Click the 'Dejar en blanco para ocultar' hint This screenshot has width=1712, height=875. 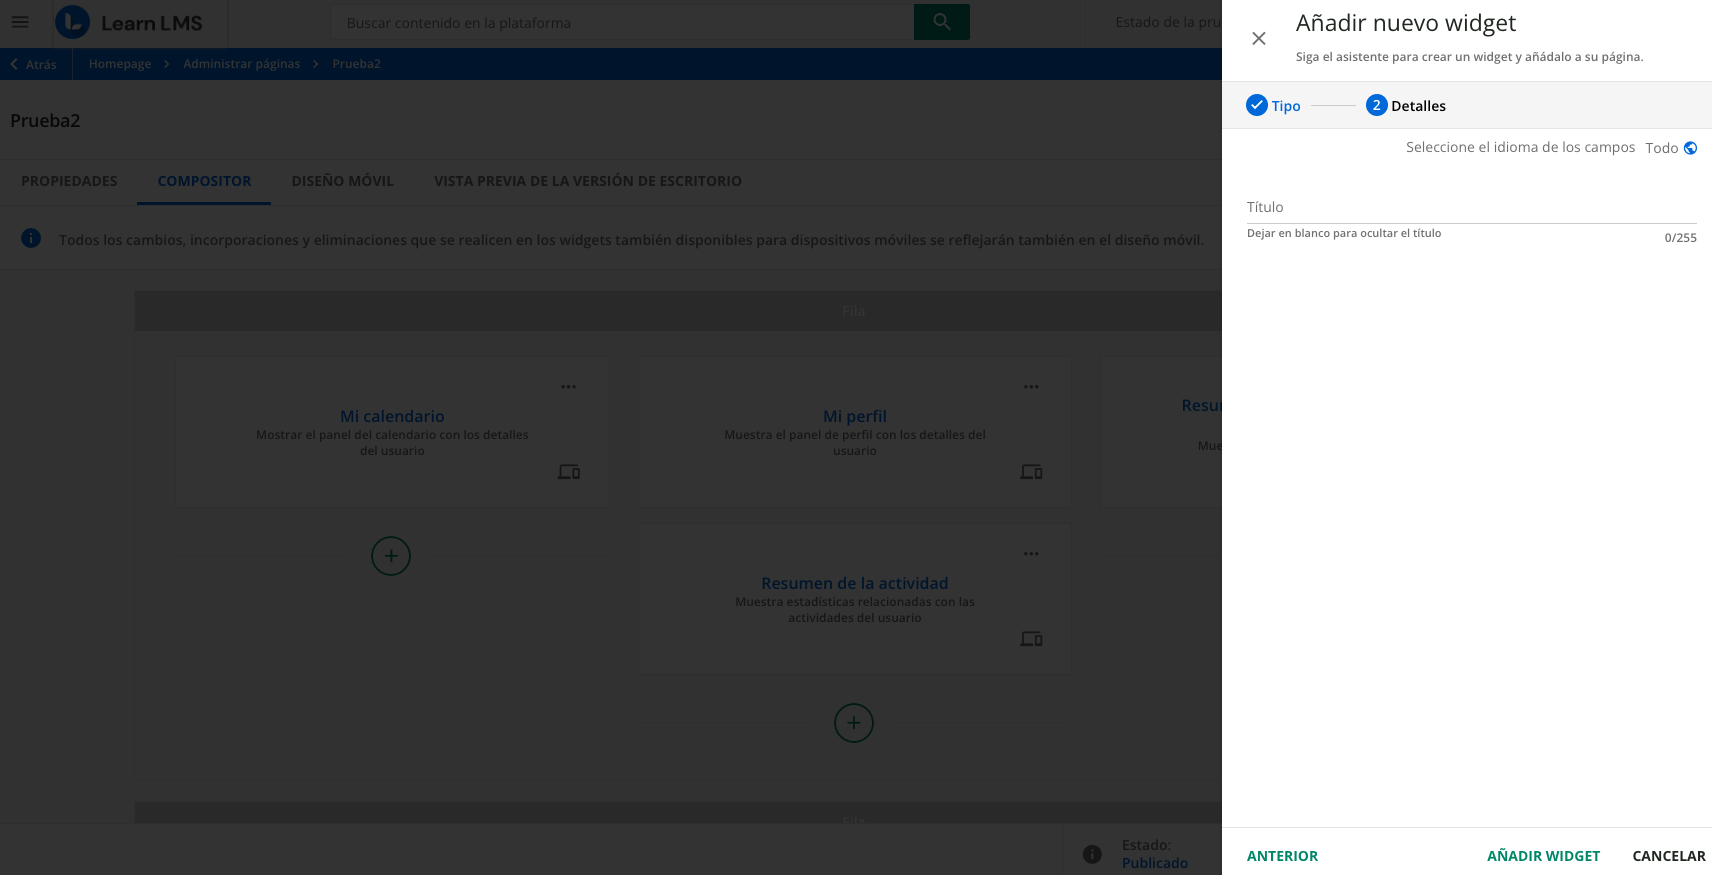click(1344, 233)
